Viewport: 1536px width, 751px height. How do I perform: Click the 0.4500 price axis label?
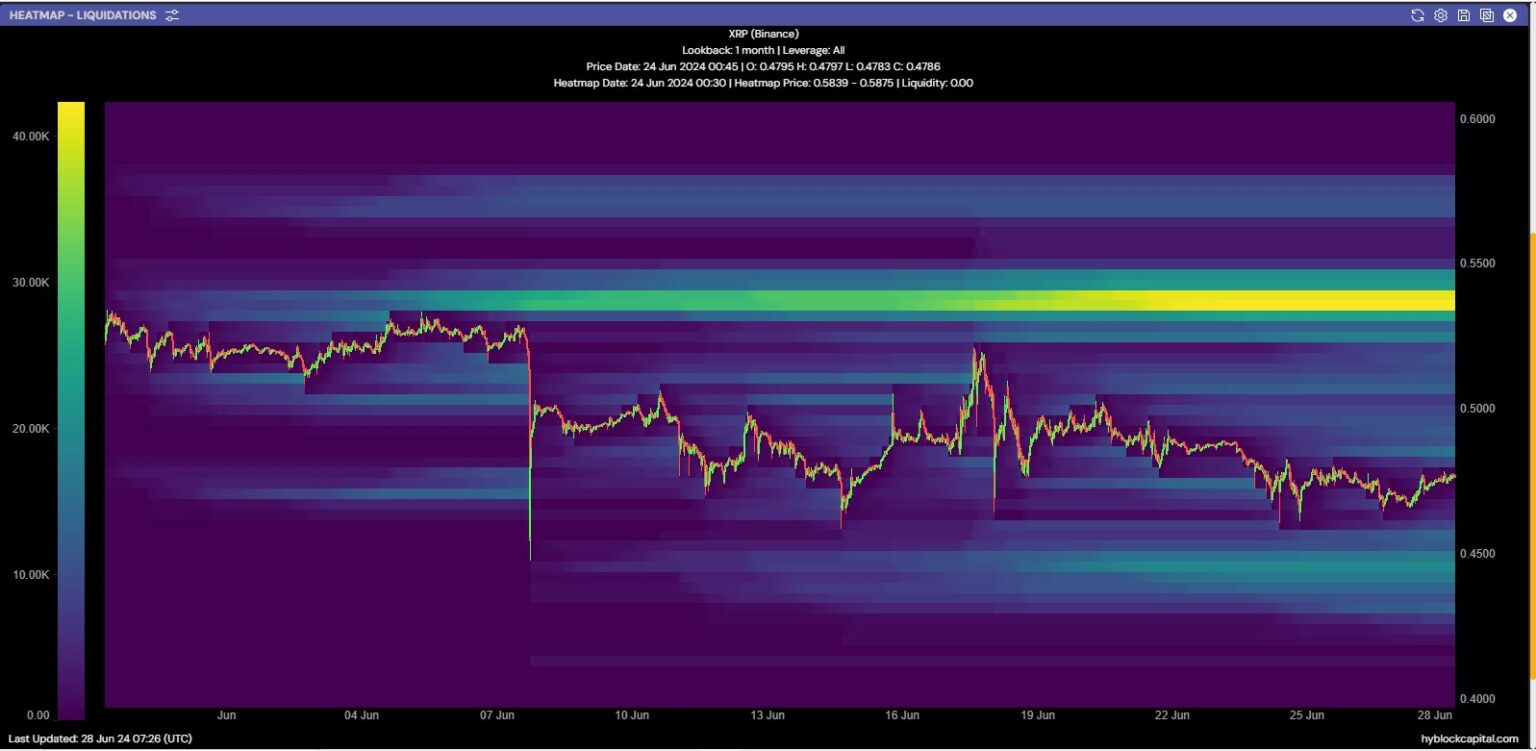click(x=1475, y=554)
